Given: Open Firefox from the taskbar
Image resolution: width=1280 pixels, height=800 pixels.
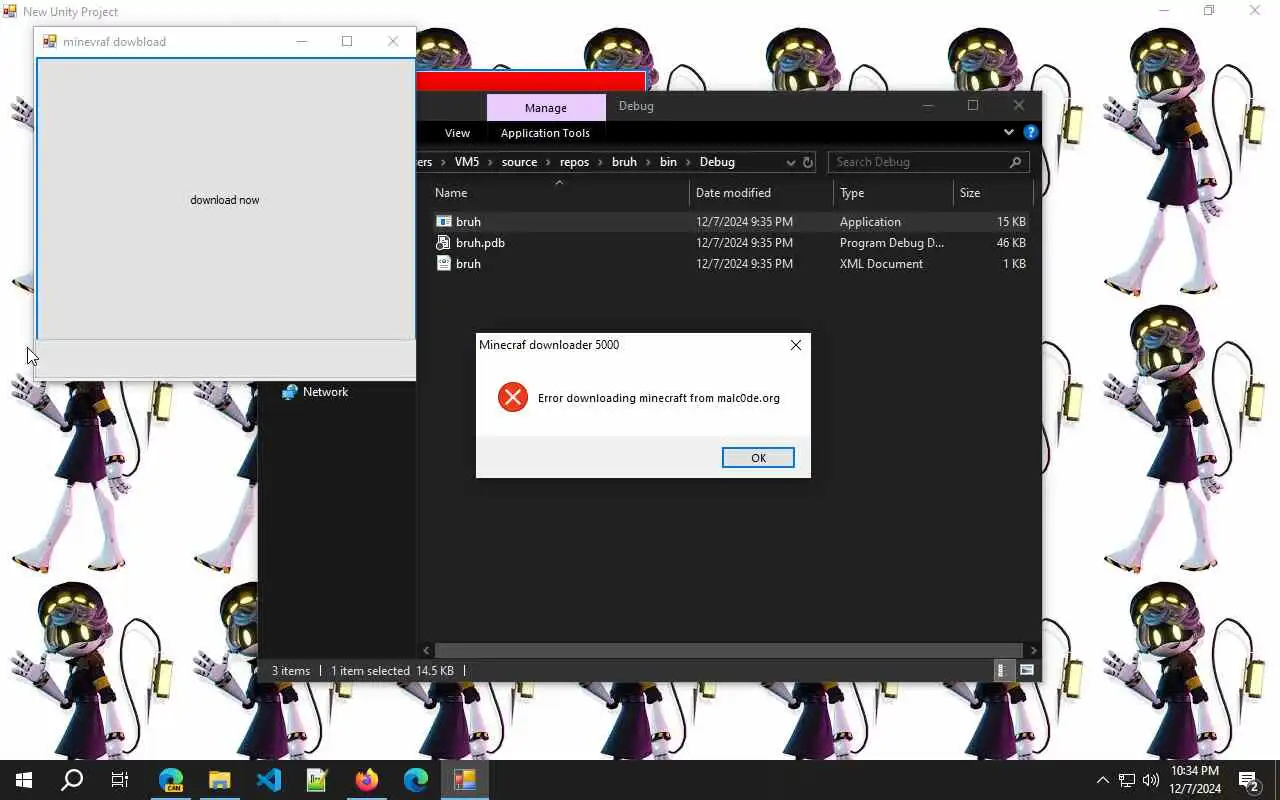Looking at the screenshot, I should 367,780.
